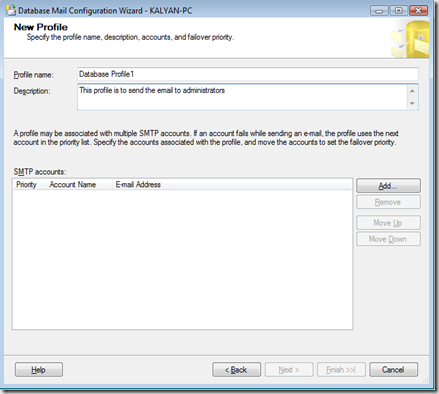Click the 'Profile name:' label
Image resolution: width=439 pixels, height=394 pixels.
tap(33, 75)
